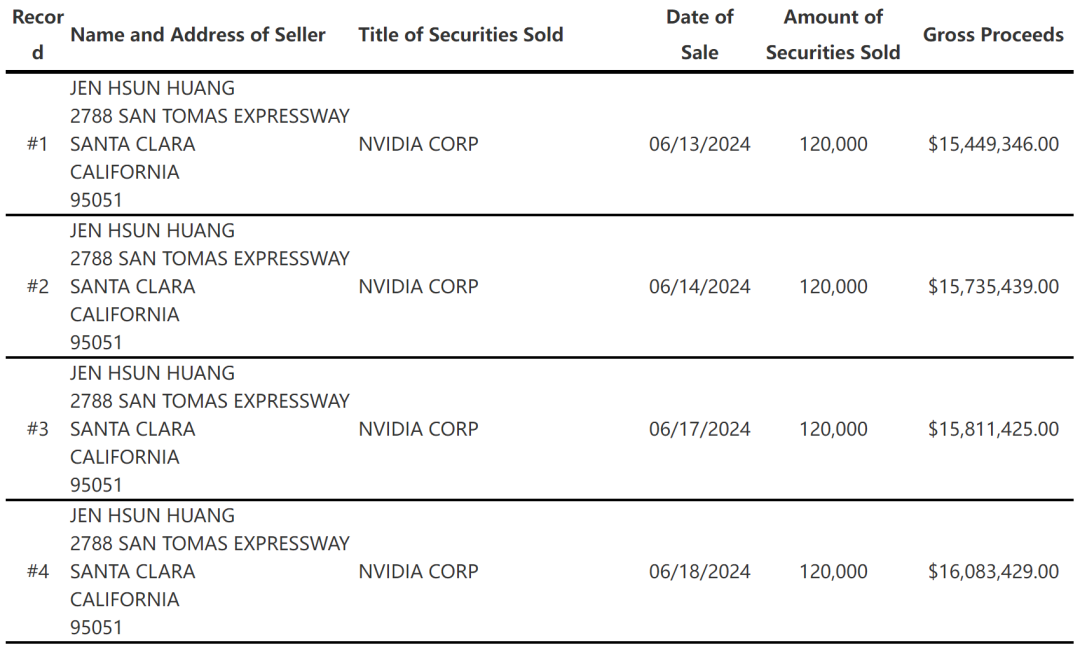Click gross proceeds $15,449,346.00

993,144
